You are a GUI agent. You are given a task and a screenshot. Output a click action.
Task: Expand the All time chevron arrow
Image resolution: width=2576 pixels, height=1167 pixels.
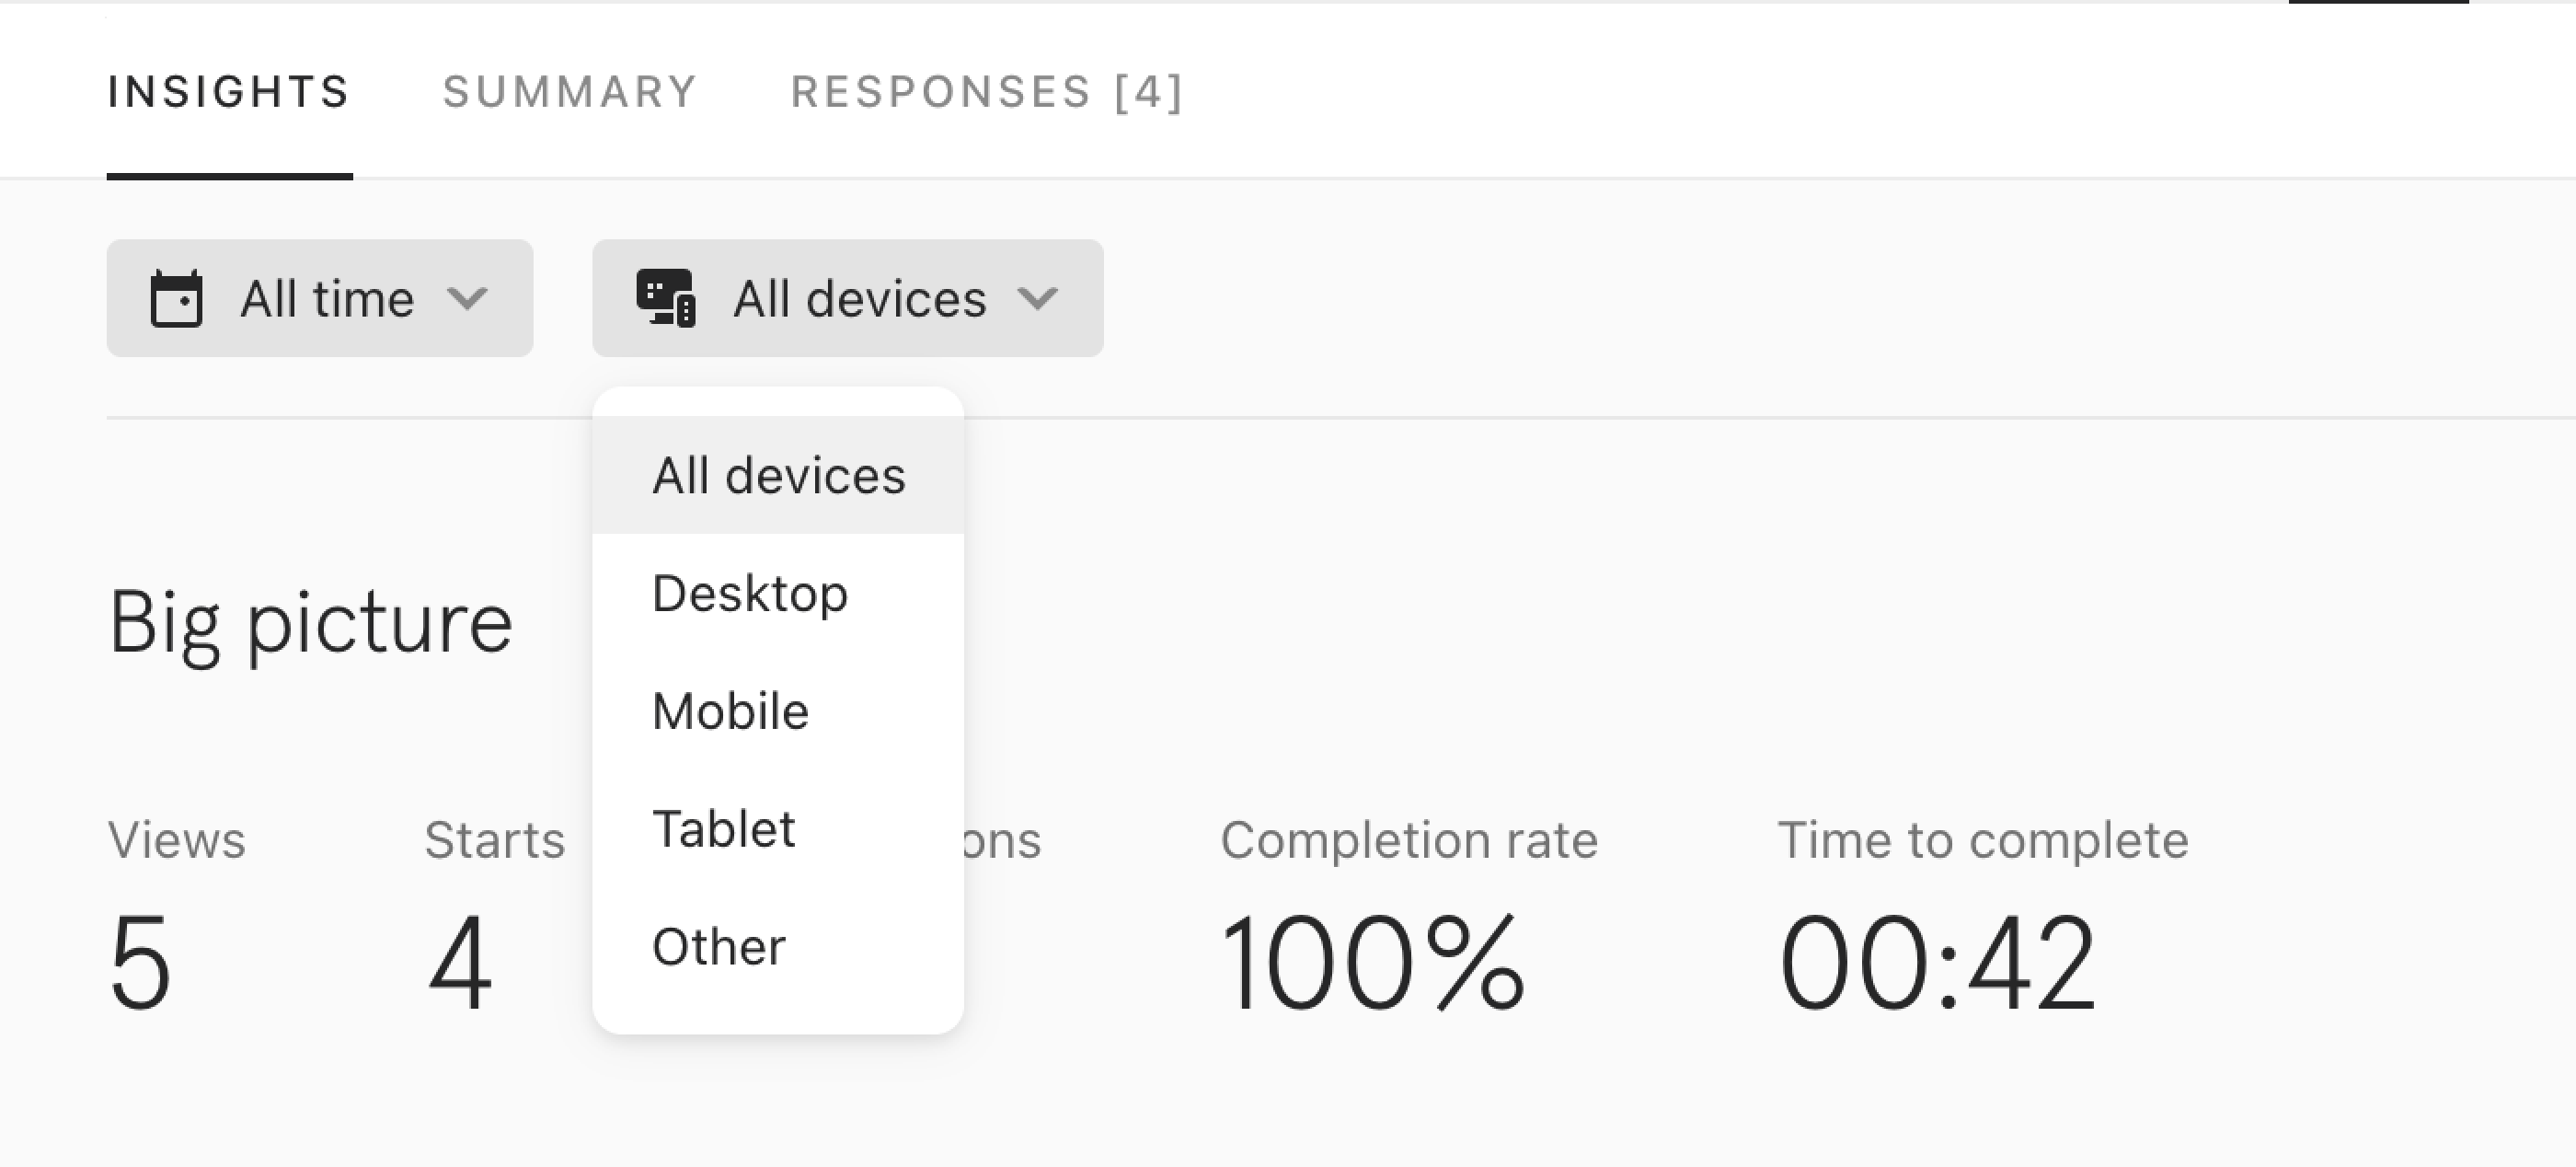(x=467, y=298)
